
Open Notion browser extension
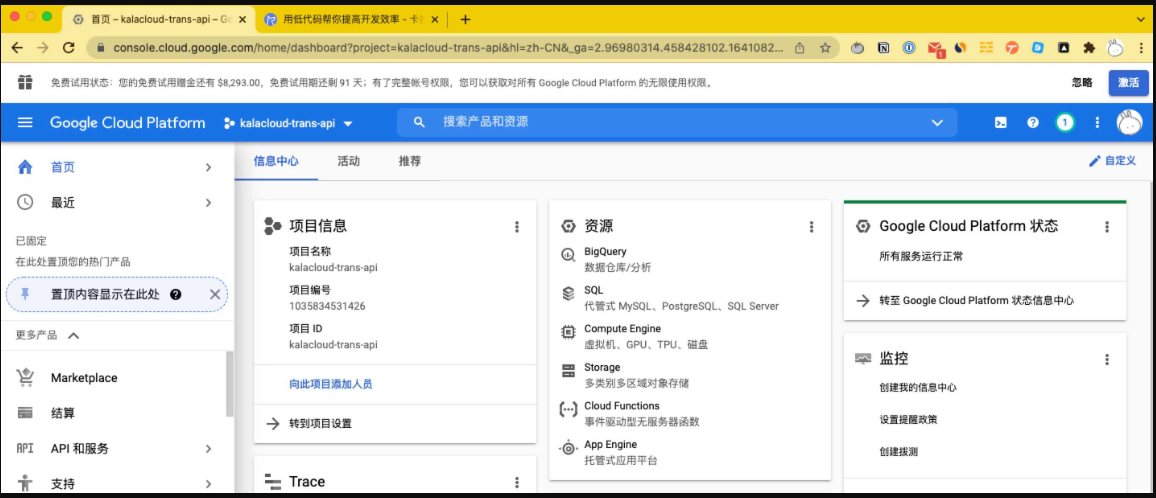coord(883,48)
